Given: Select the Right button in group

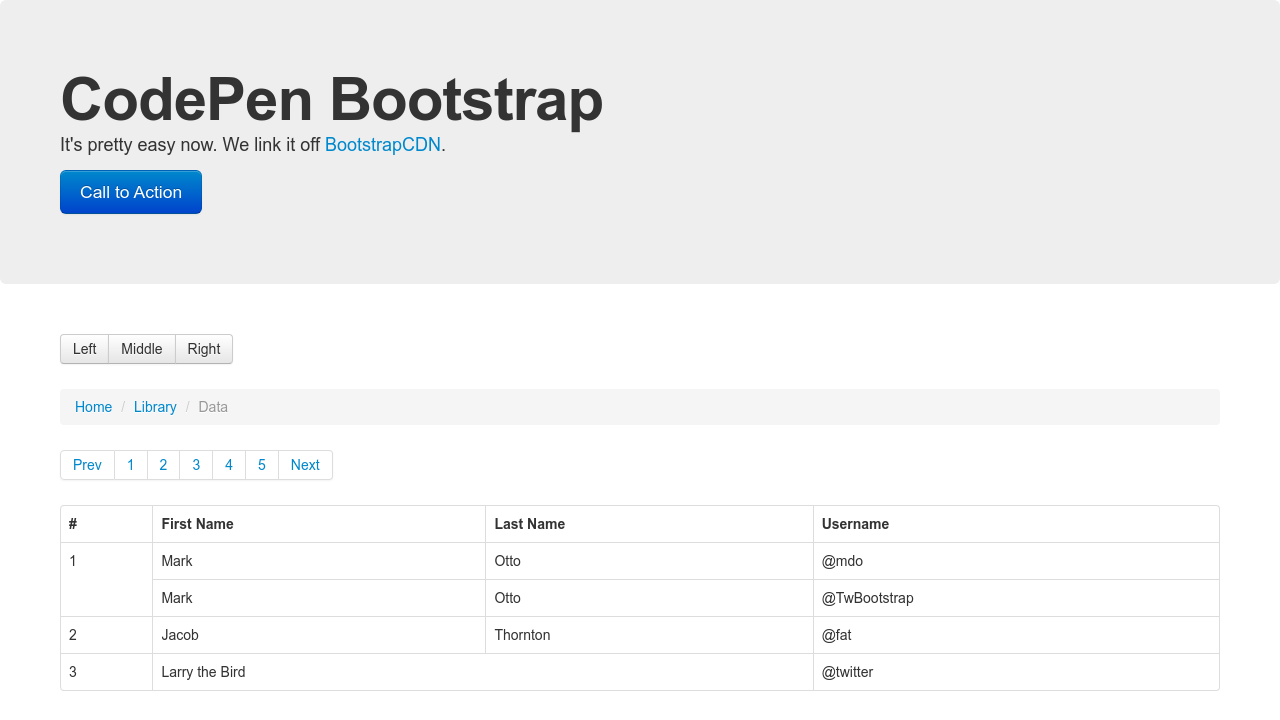Looking at the screenshot, I should (x=204, y=349).
